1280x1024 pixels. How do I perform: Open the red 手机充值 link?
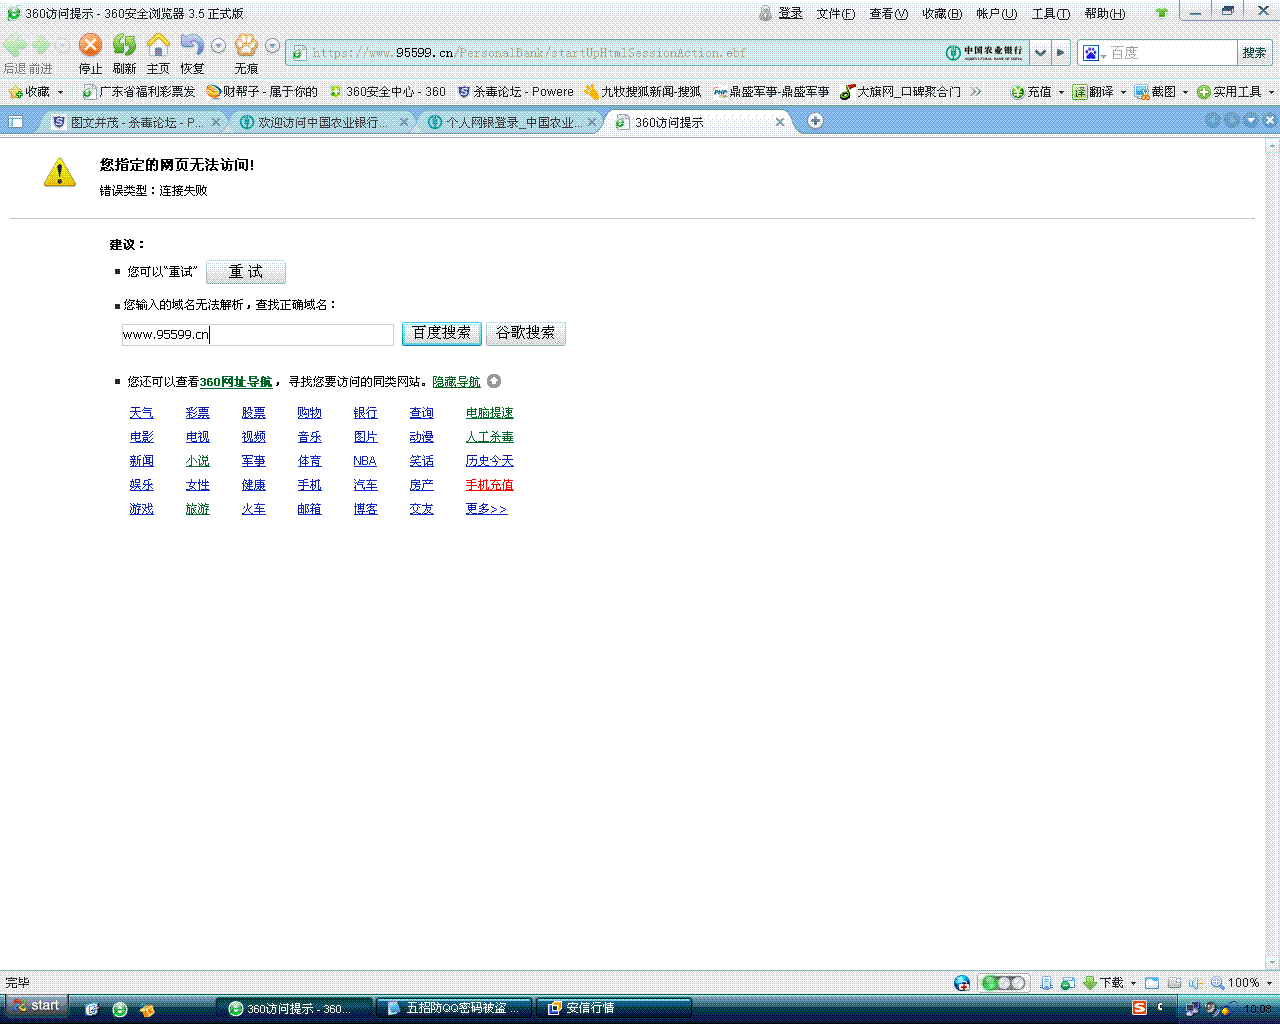coord(490,485)
